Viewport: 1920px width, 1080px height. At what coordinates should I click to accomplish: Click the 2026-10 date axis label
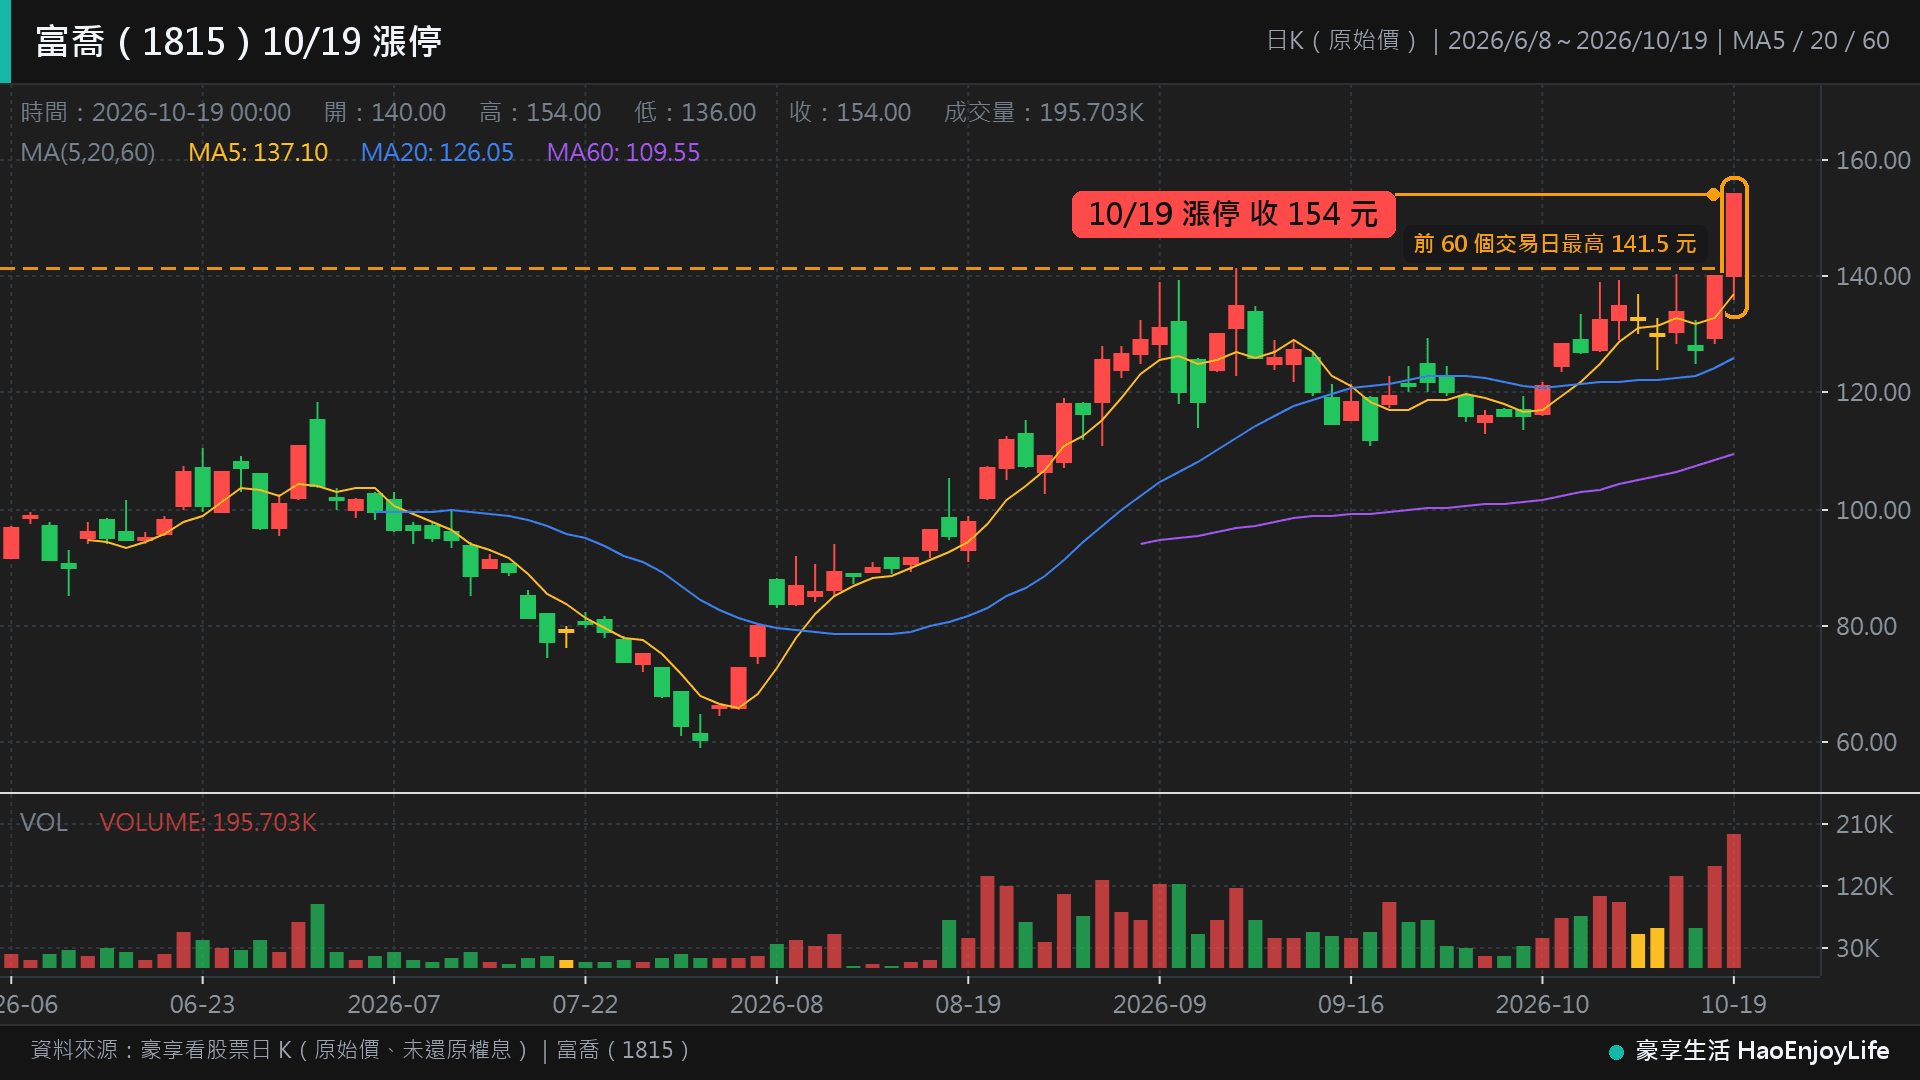click(1542, 1004)
